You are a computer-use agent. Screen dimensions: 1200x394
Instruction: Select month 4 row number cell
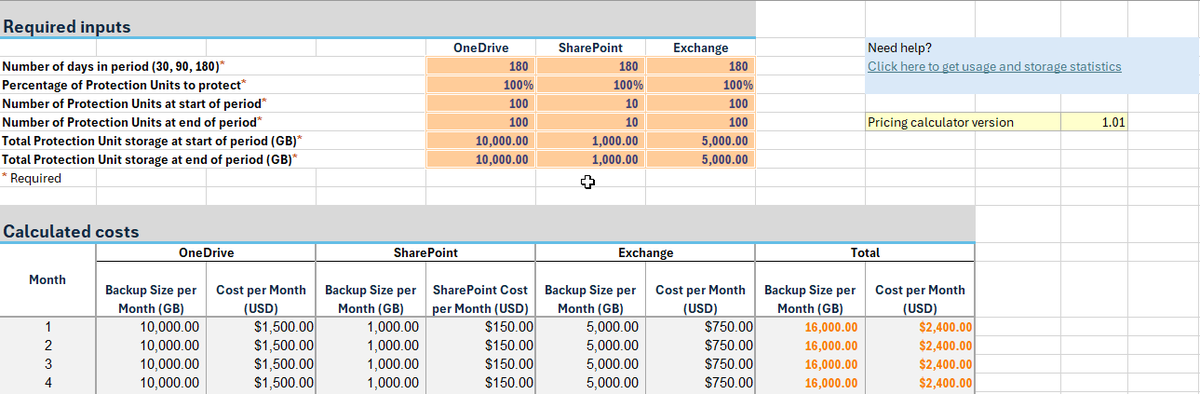48,382
